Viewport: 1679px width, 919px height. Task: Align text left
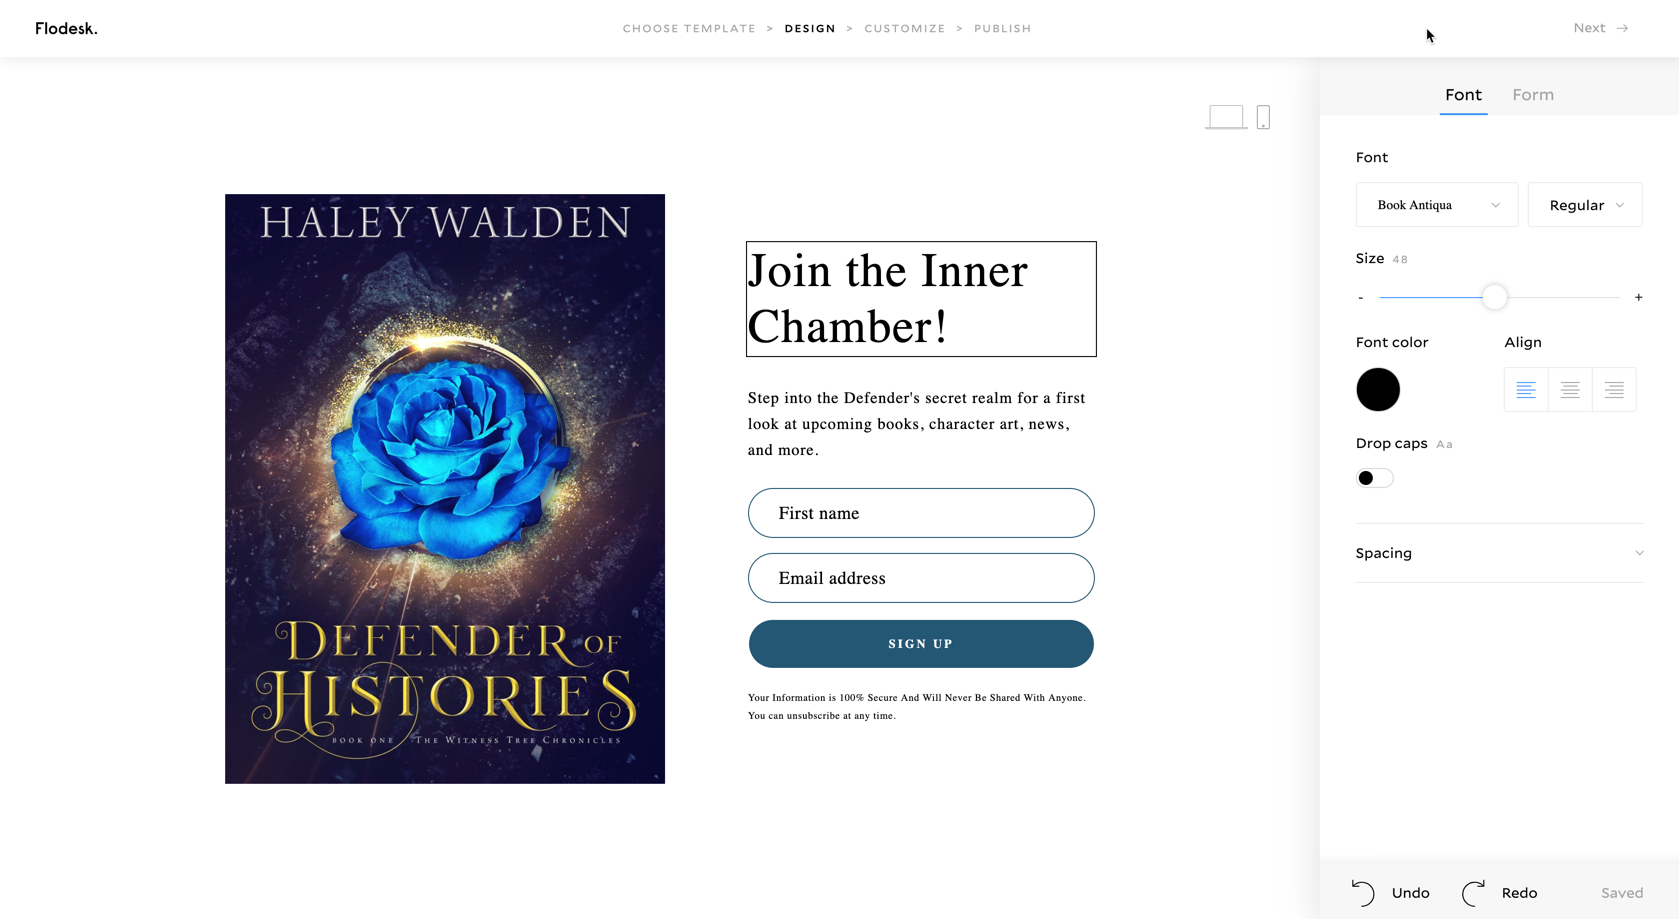1526,390
